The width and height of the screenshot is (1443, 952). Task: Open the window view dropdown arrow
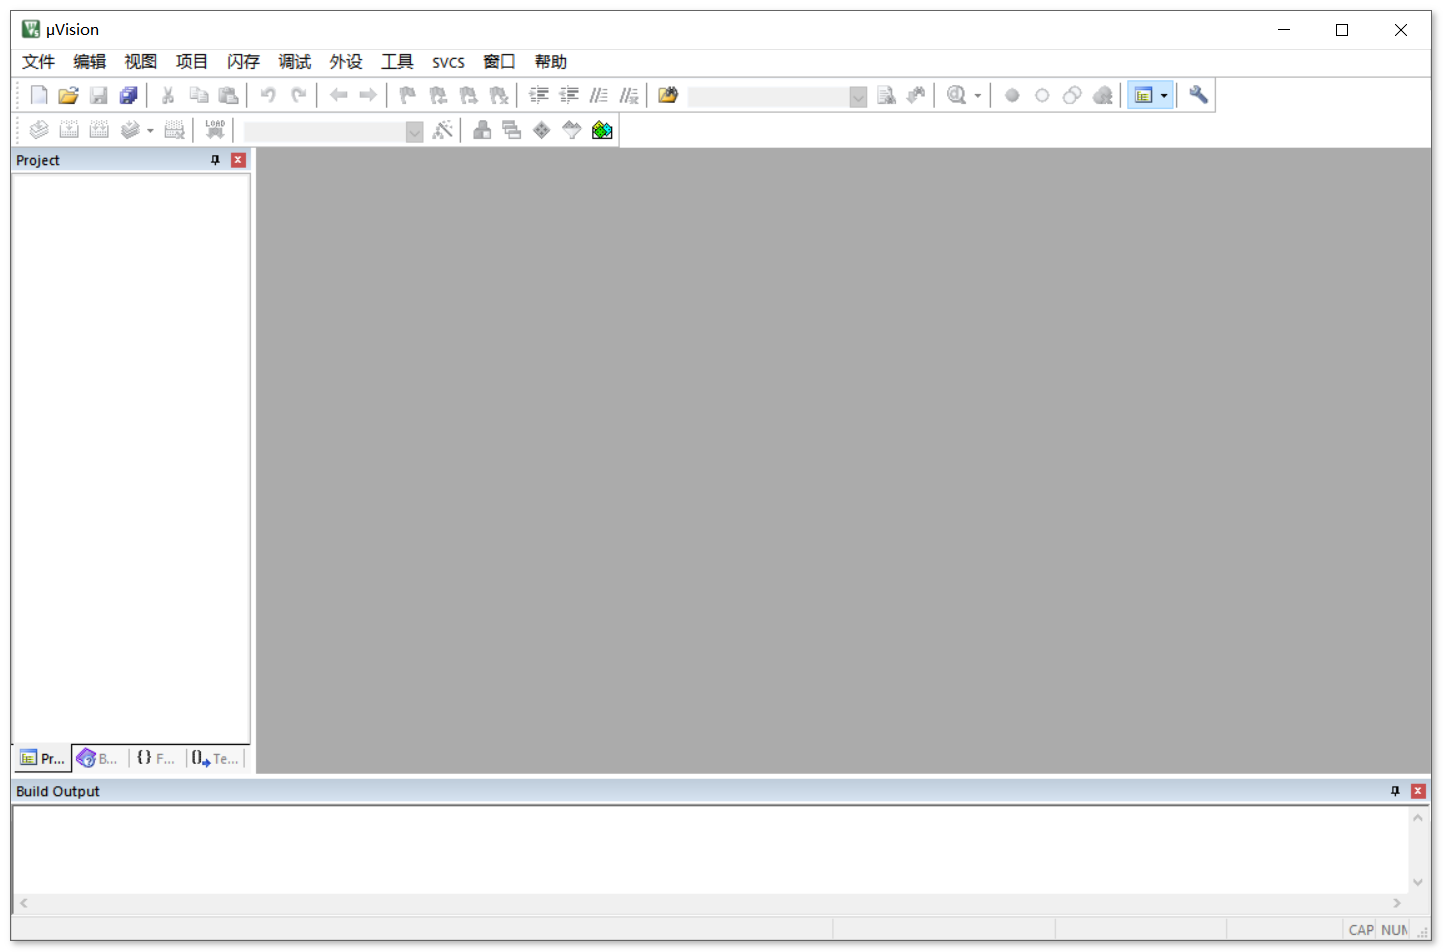click(1164, 96)
